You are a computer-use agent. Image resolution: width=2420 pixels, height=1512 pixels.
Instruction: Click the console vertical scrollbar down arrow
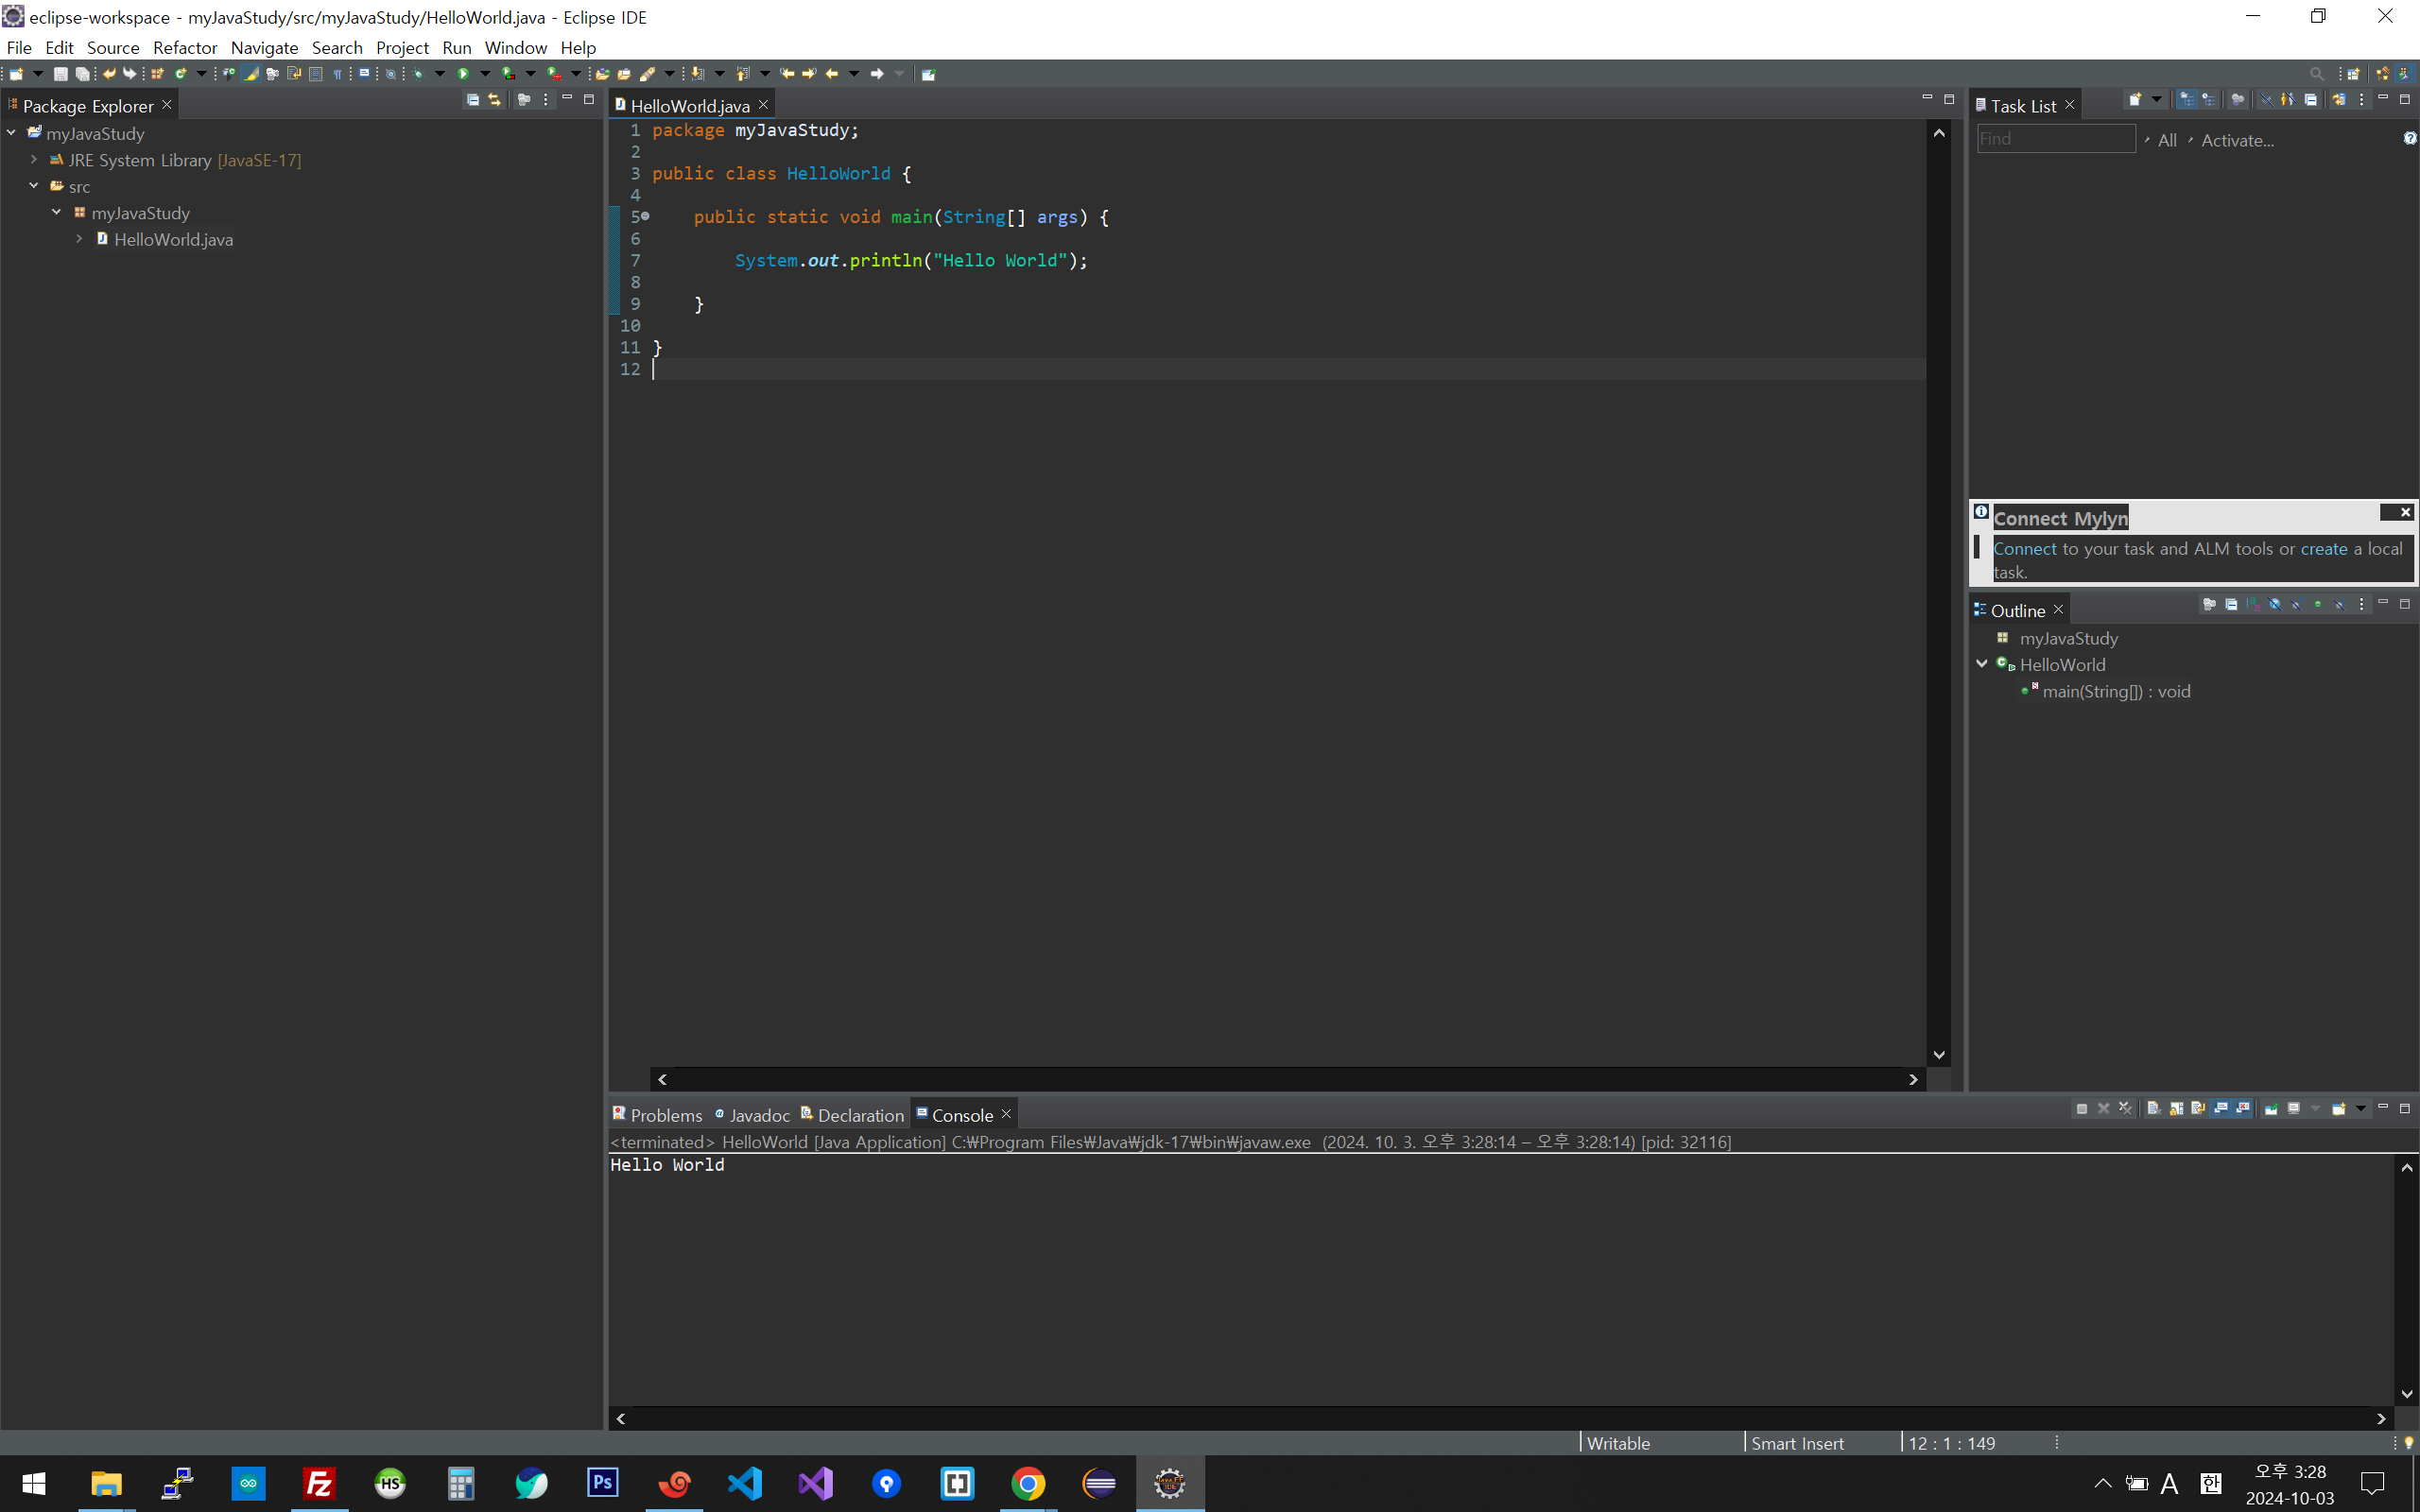(2406, 1394)
